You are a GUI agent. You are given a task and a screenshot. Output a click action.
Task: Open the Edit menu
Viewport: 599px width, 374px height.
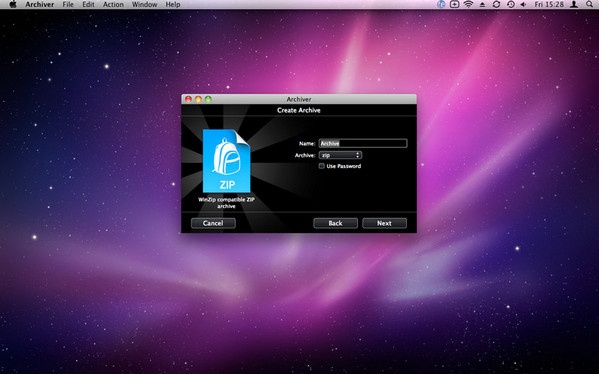click(x=88, y=5)
